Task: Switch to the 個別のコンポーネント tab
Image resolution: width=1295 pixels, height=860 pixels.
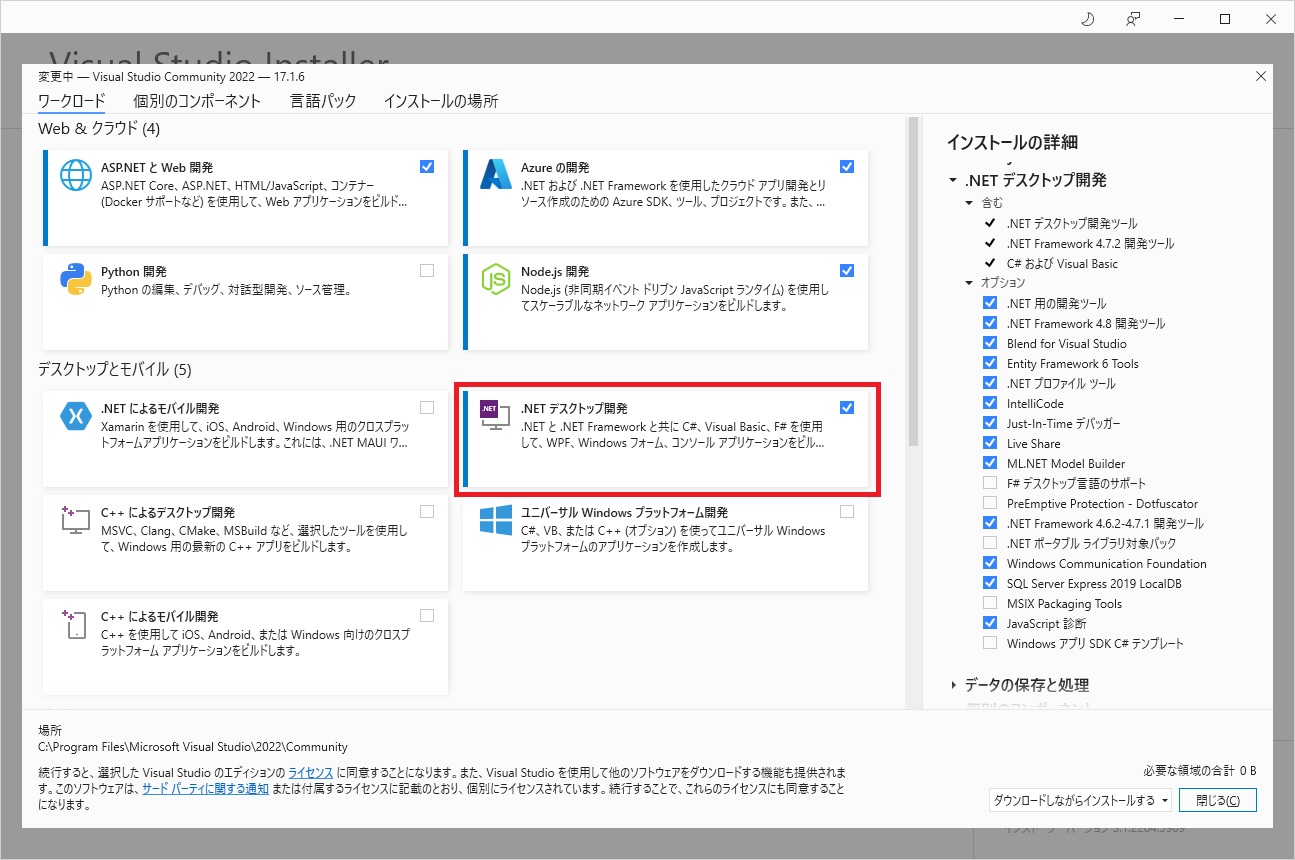Action: tap(197, 101)
